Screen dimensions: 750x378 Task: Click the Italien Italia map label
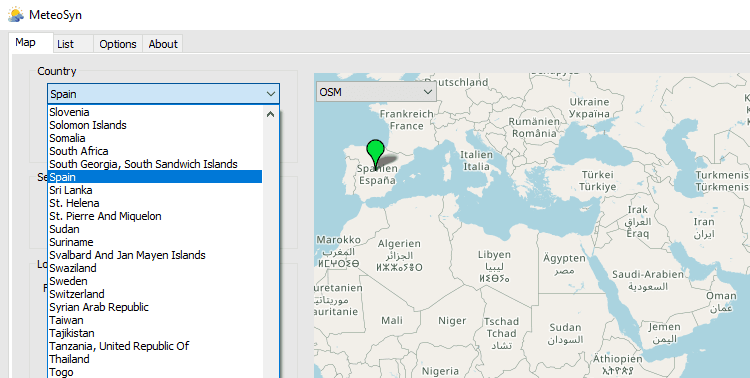tap(476, 160)
